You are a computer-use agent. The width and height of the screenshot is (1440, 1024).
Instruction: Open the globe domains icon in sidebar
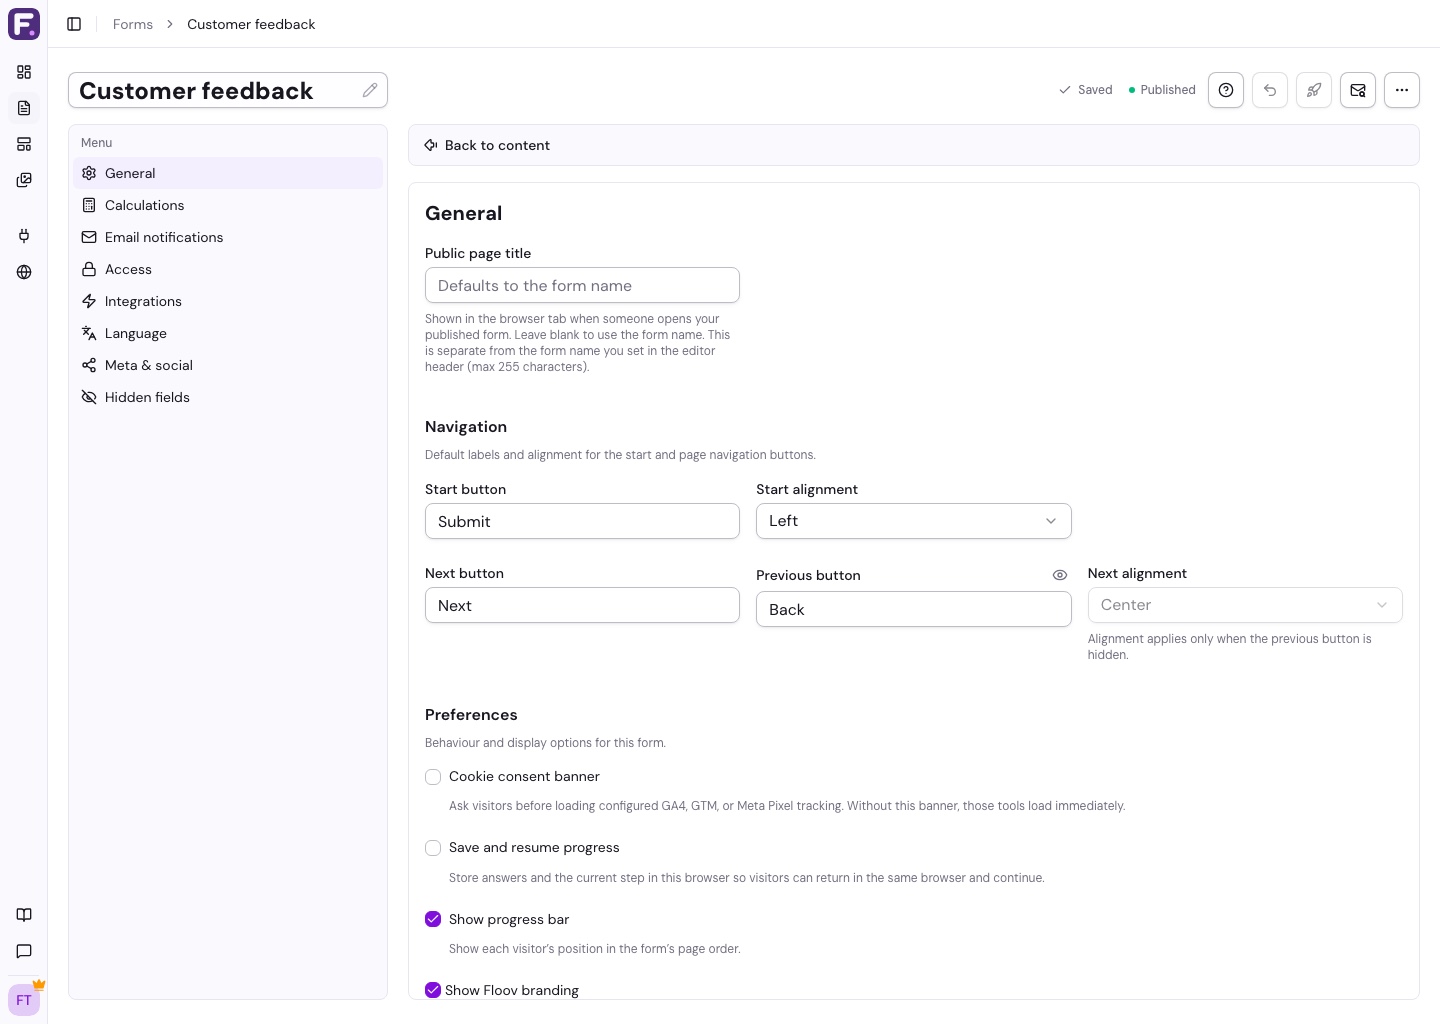(24, 272)
